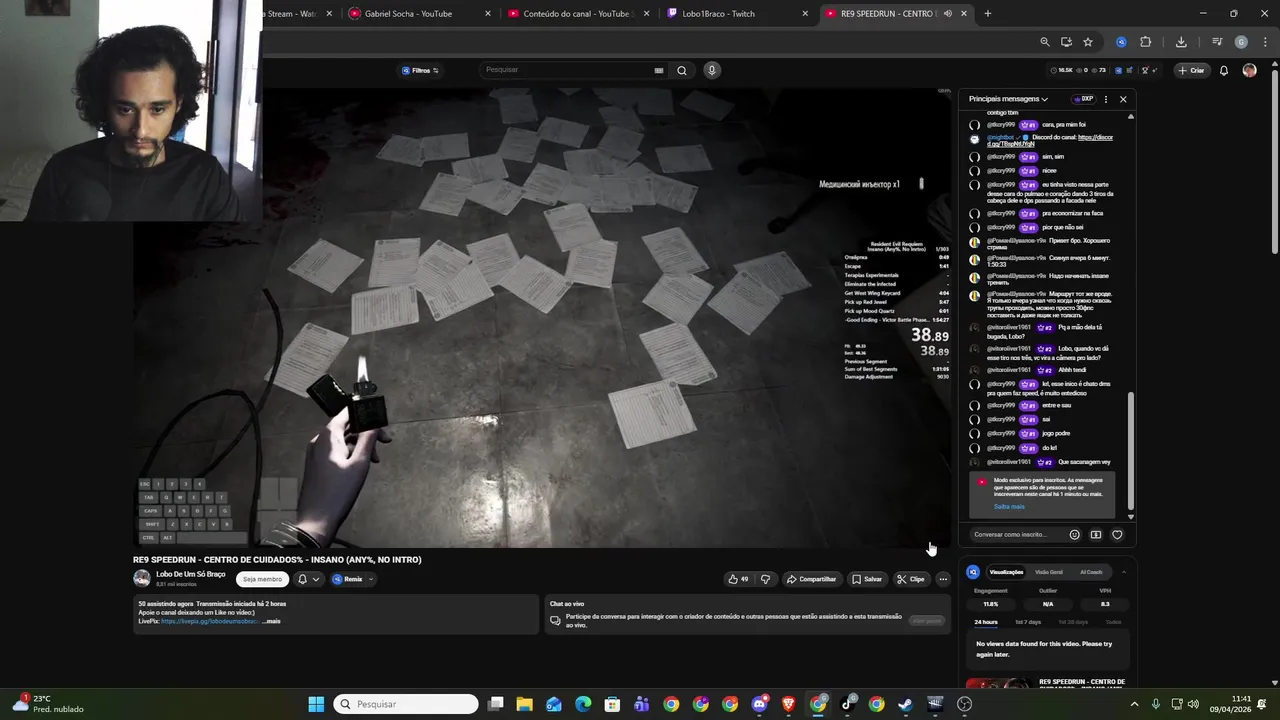Open a new browser tab
This screenshot has width=1280, height=720.
(x=988, y=14)
